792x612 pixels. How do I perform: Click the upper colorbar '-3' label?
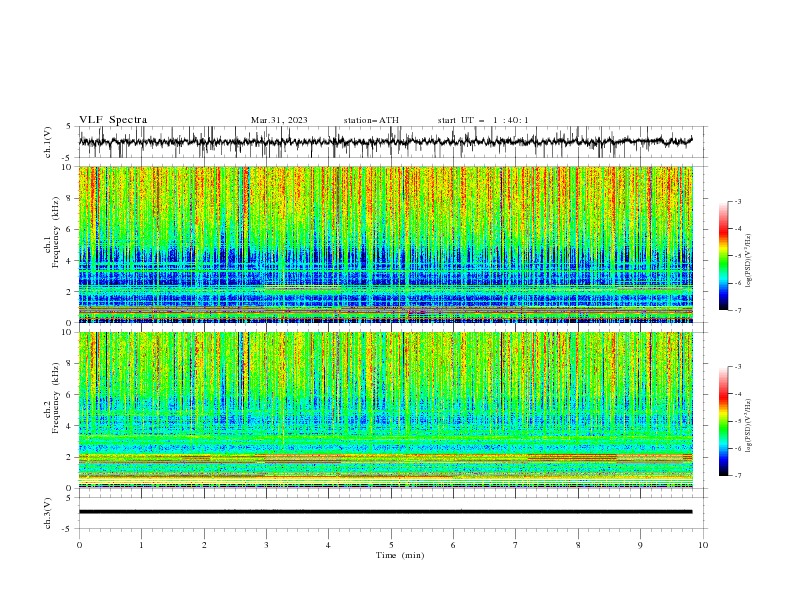[738, 201]
